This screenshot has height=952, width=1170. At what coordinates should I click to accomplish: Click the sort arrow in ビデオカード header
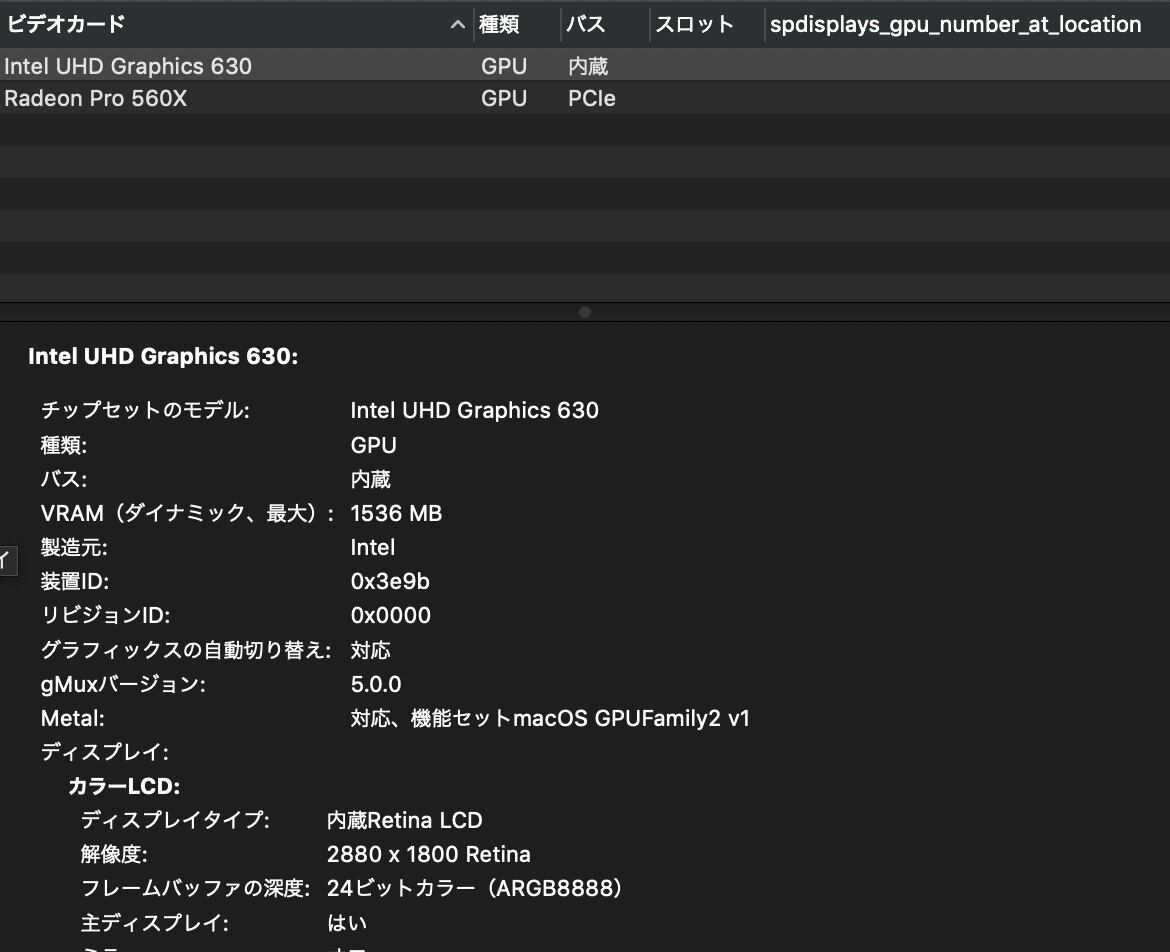click(458, 25)
